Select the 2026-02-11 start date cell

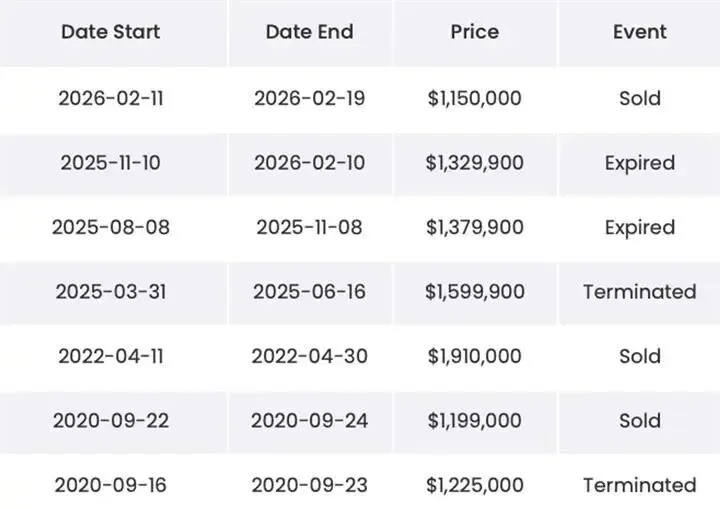point(111,99)
